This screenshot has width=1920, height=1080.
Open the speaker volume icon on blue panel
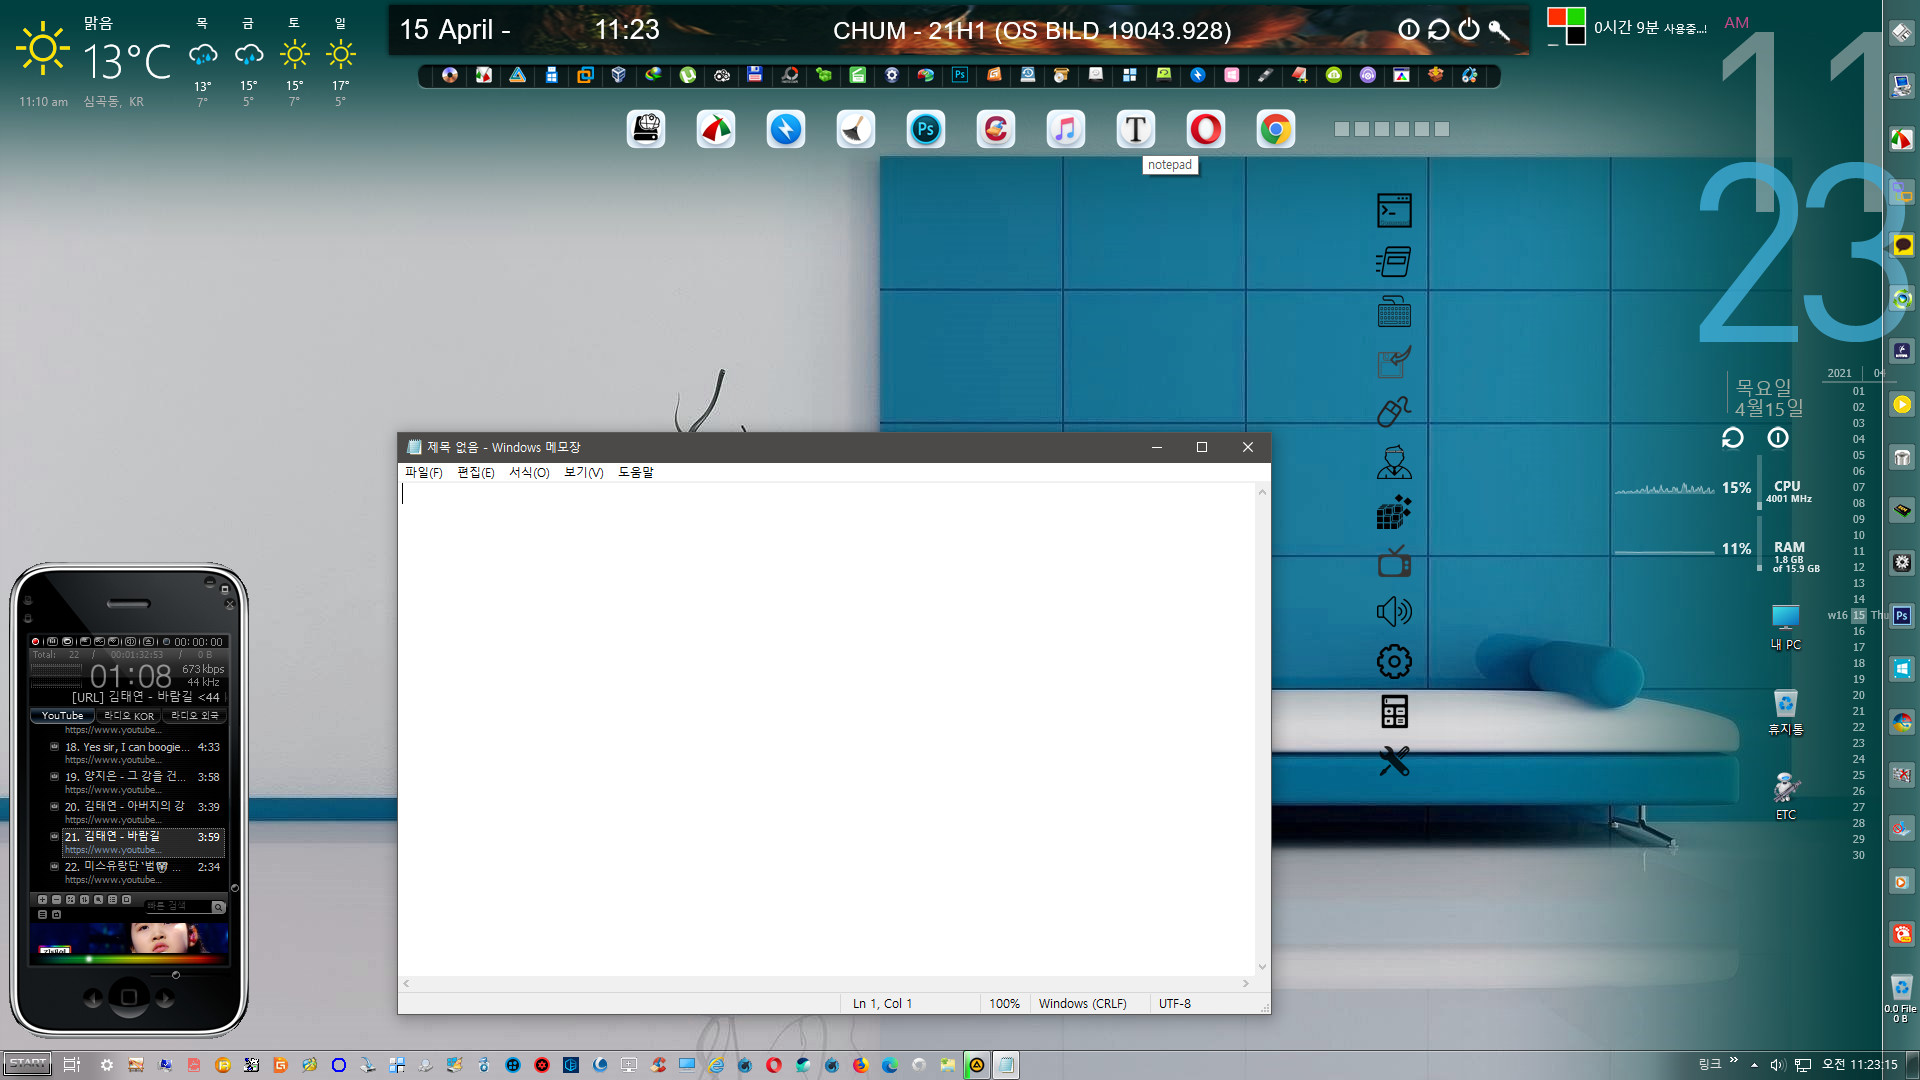pyautogui.click(x=1394, y=611)
